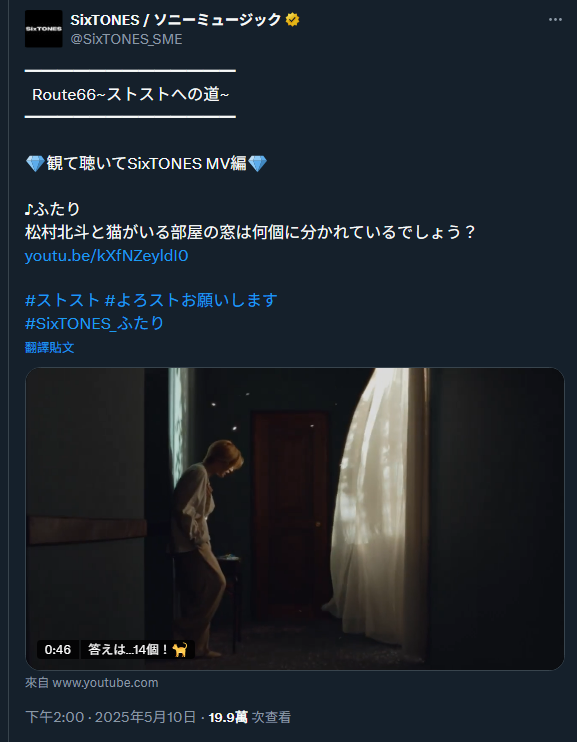Click the 答えは...14個 caption label
The image size is (577, 742).
[x=128, y=650]
